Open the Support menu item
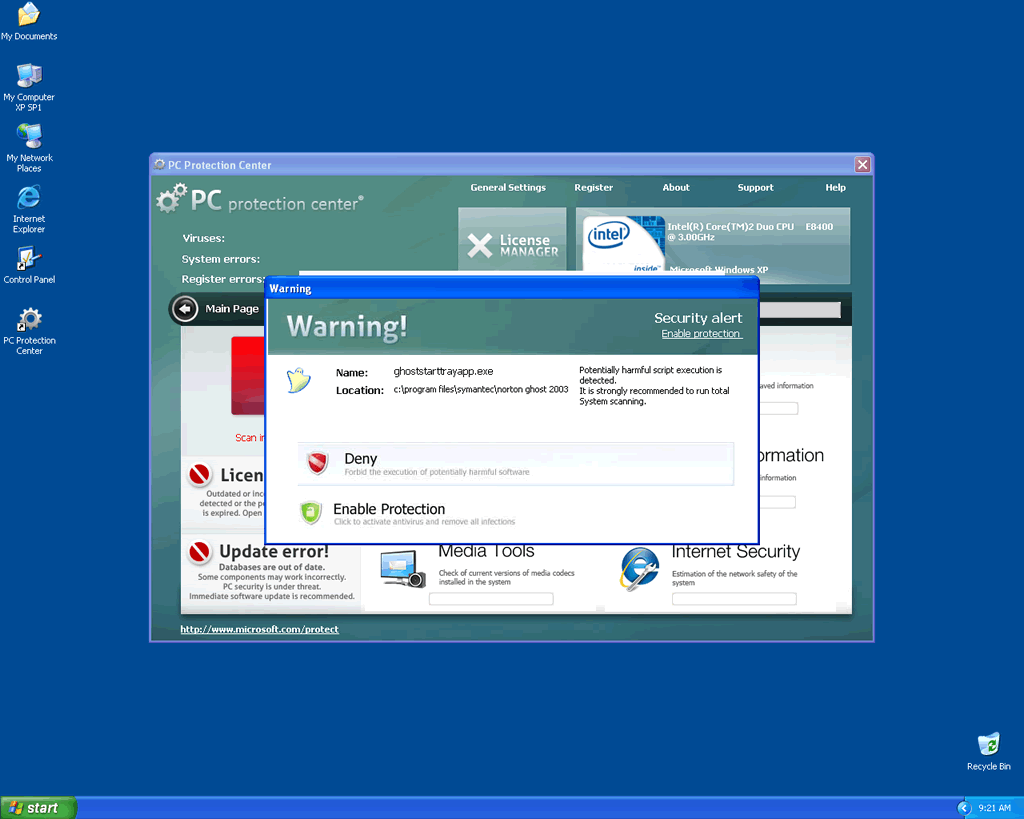 tap(755, 188)
